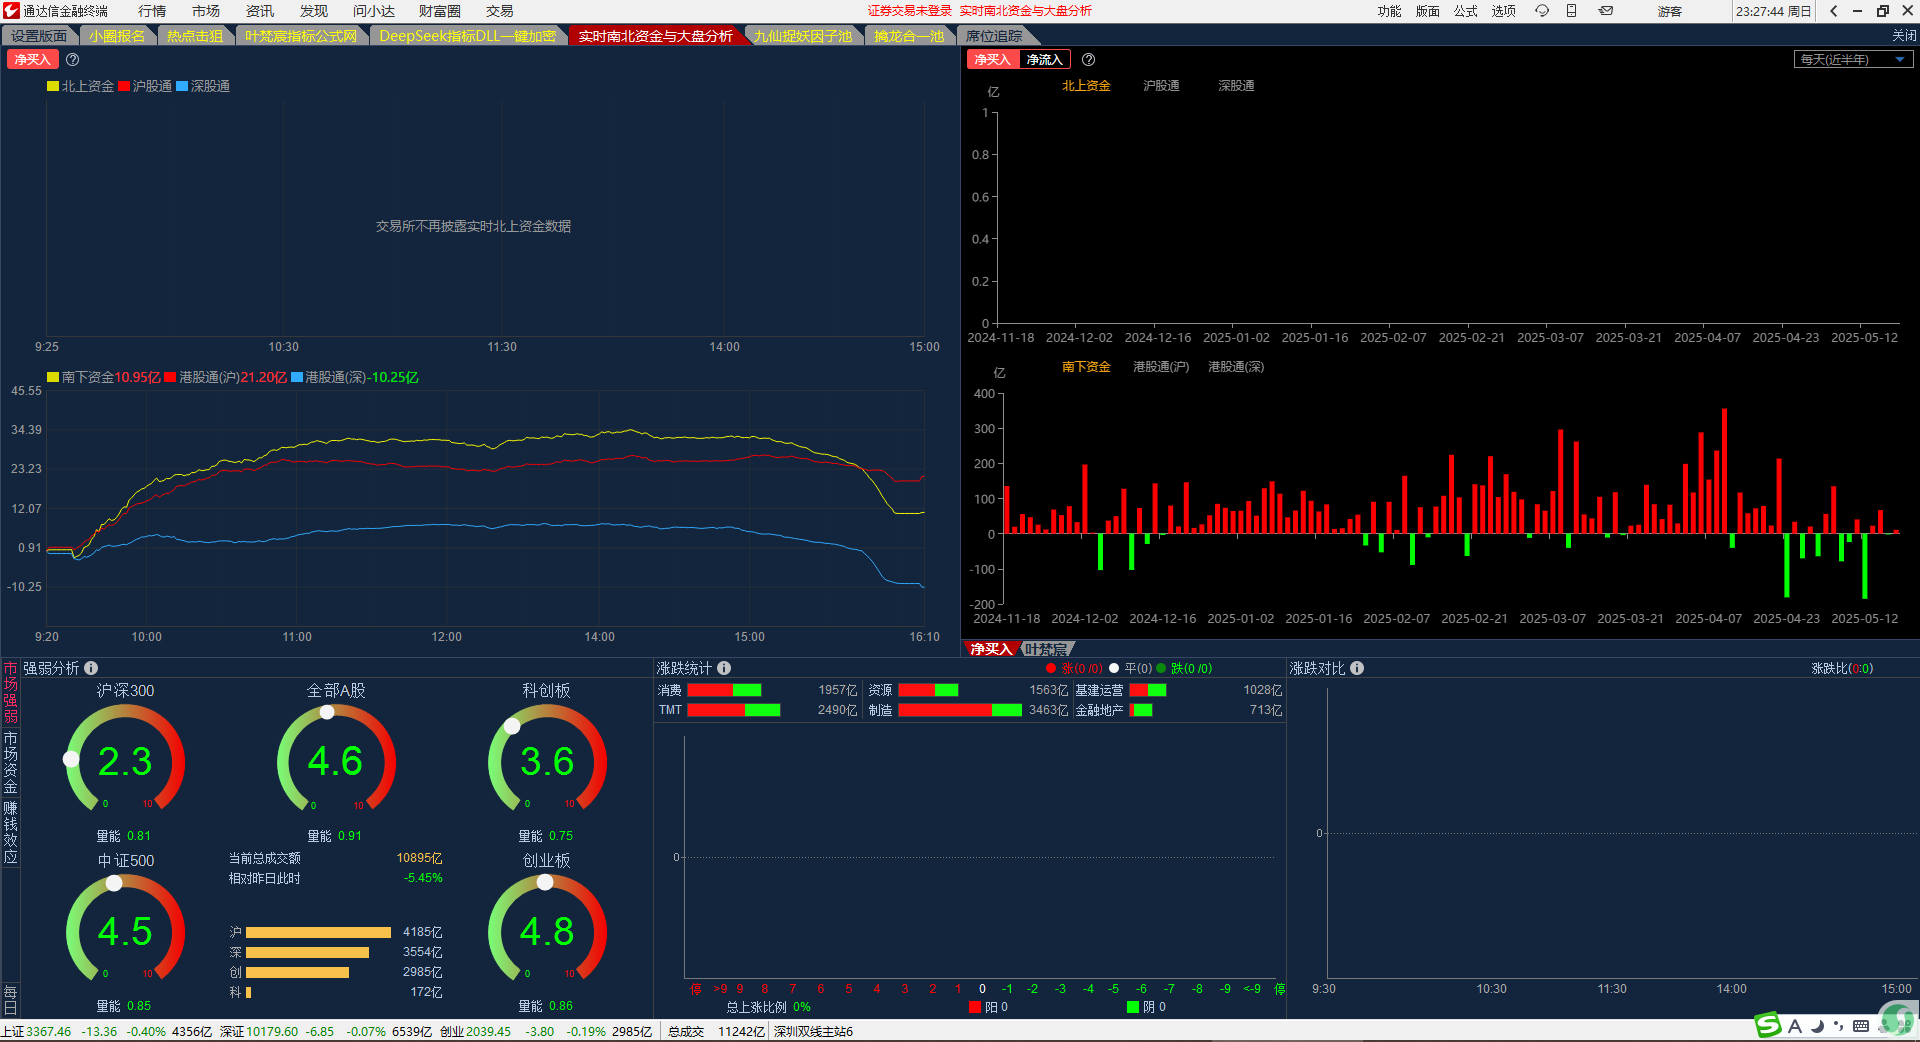
Task: Click 上证 index value in status bar
Action: (48, 1032)
